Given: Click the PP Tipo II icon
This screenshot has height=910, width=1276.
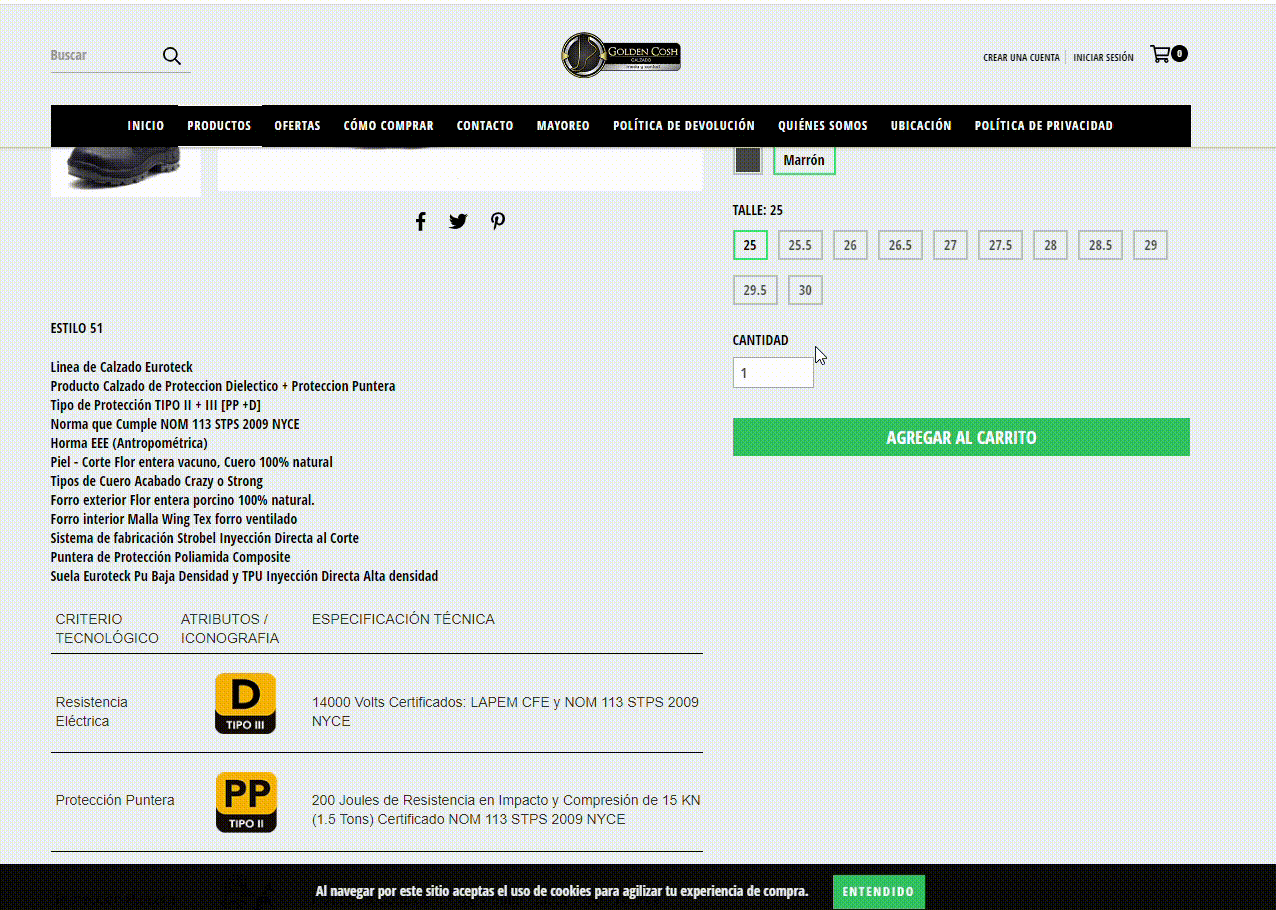Looking at the screenshot, I should click(x=246, y=802).
